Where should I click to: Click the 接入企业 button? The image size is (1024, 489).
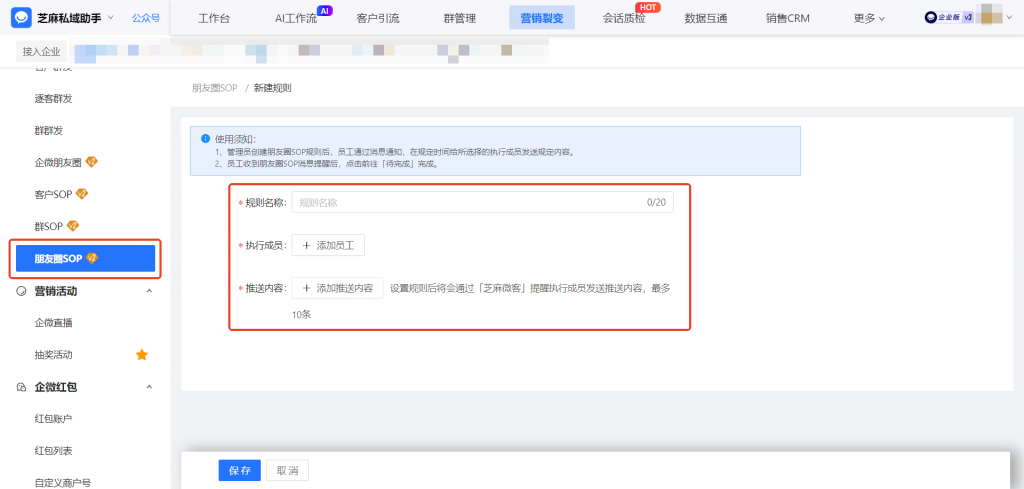point(41,51)
